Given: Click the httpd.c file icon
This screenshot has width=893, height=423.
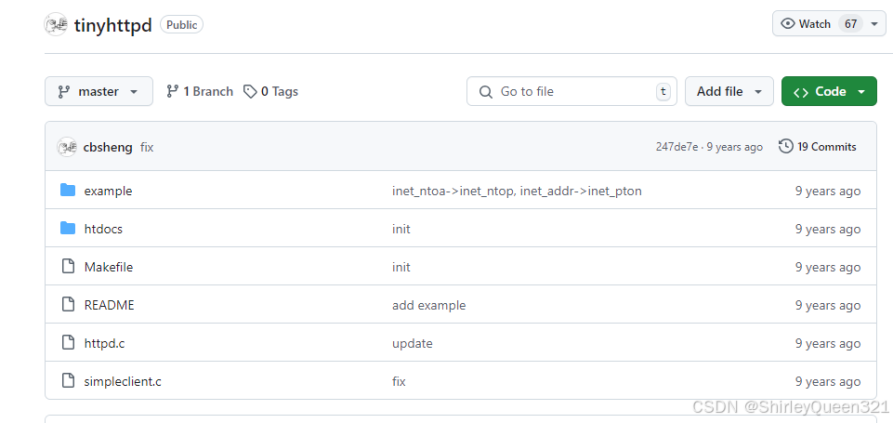Looking at the screenshot, I should point(68,343).
